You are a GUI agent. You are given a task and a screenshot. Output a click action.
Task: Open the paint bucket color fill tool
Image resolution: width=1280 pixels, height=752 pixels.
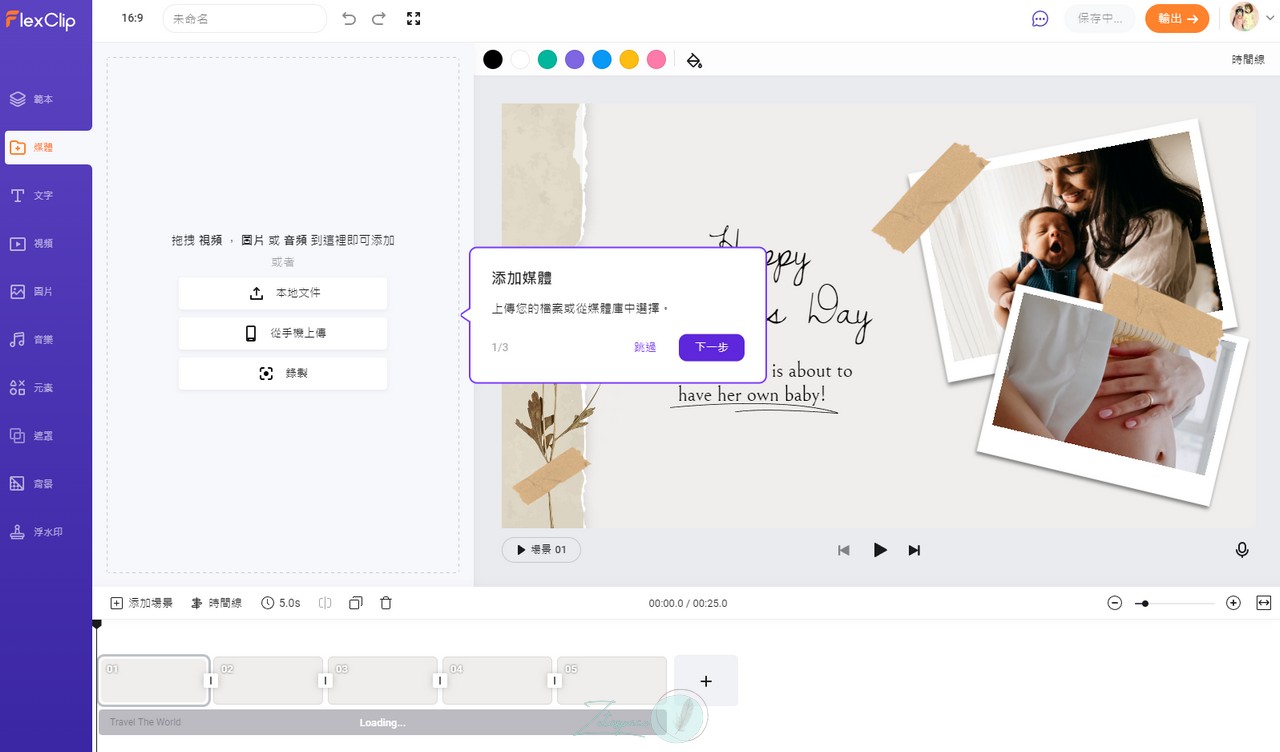click(x=694, y=60)
